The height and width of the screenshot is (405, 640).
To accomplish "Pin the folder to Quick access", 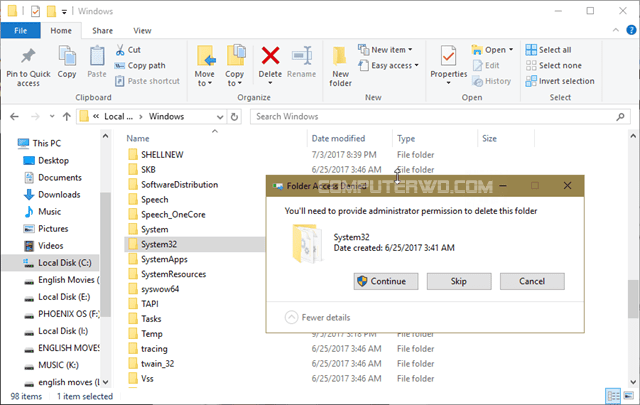I will [28, 67].
